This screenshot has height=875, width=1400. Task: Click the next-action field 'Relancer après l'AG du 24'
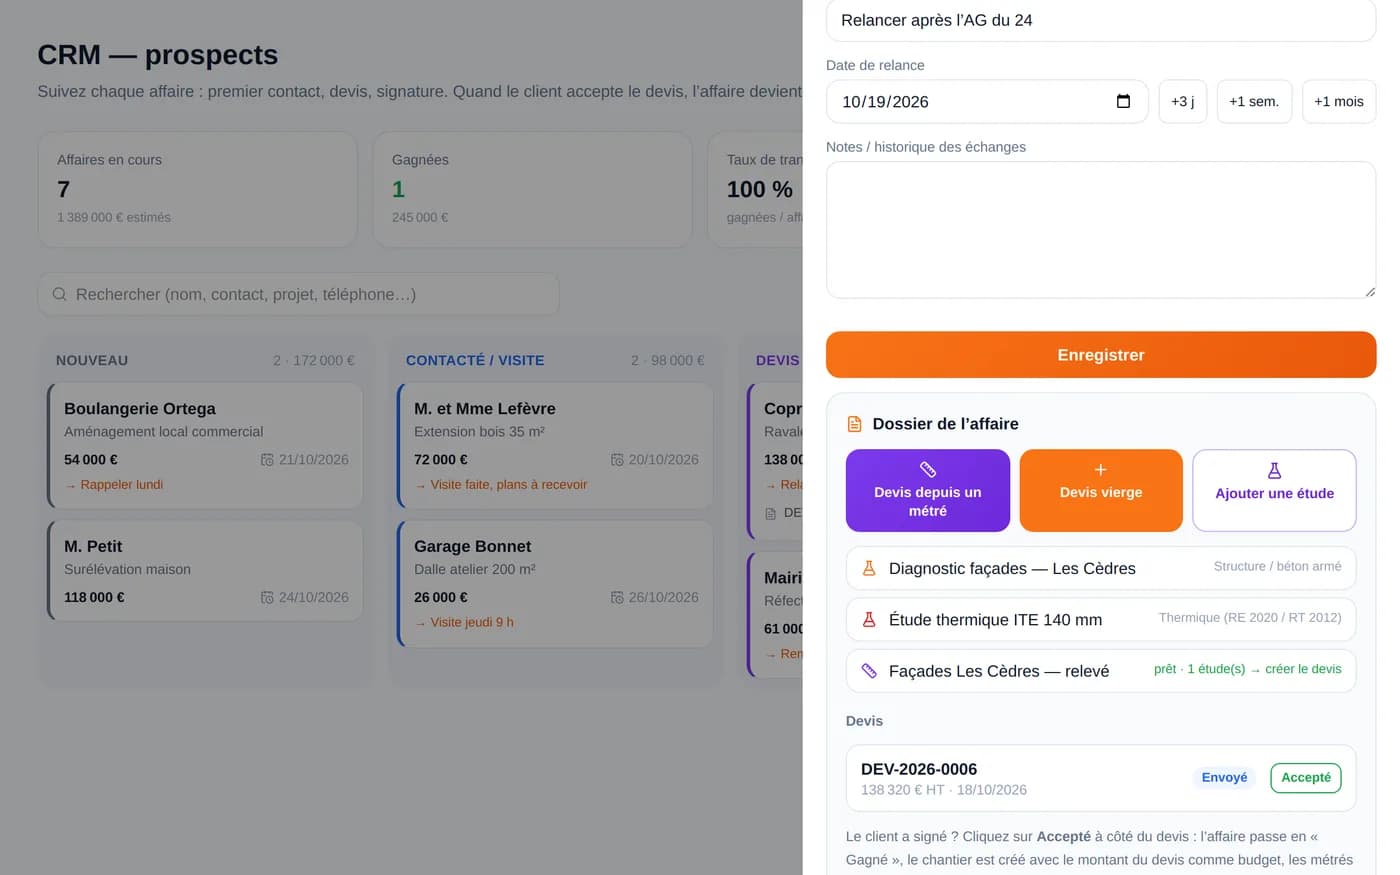(1101, 20)
